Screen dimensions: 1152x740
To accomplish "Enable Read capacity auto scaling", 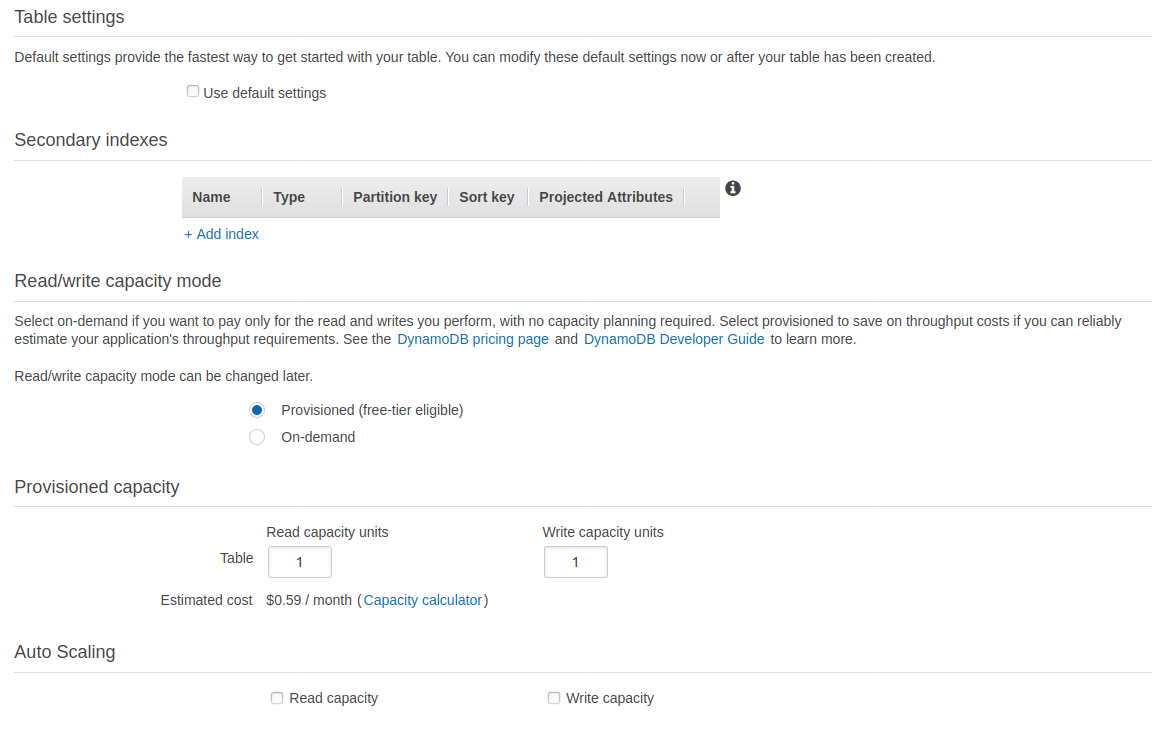I will point(277,698).
